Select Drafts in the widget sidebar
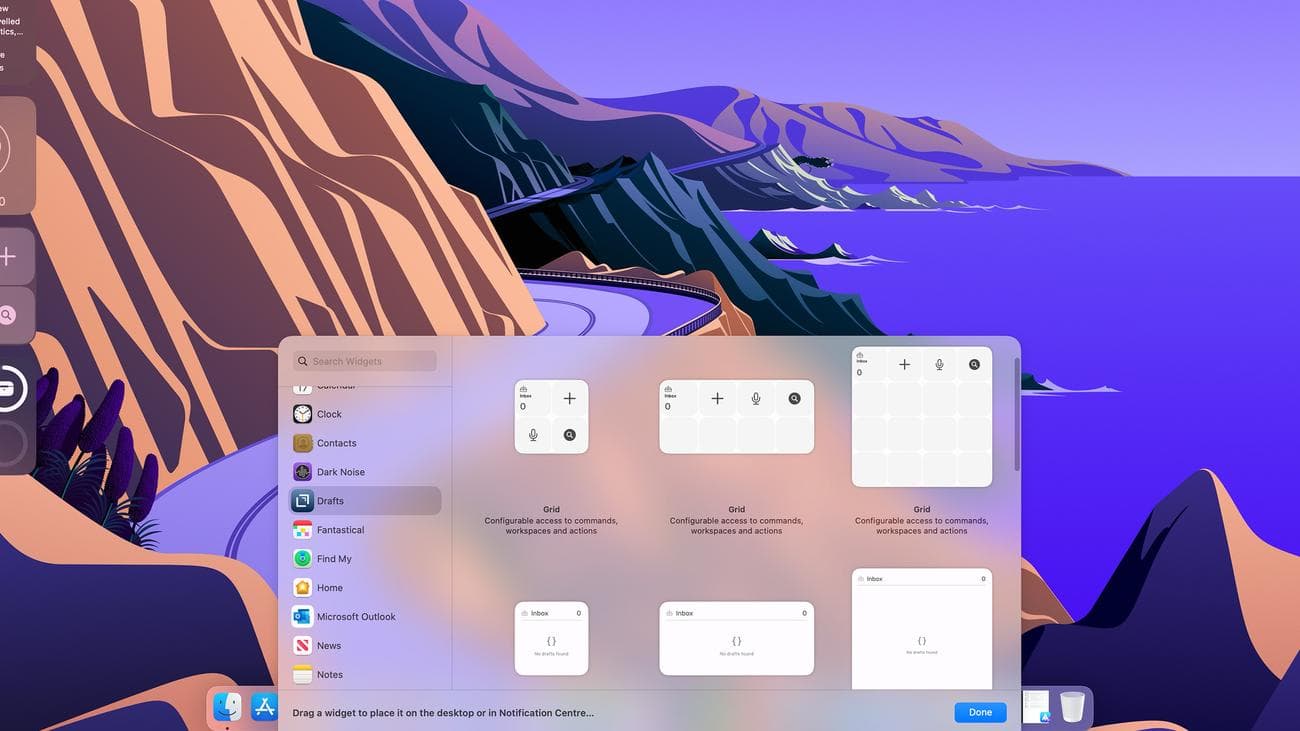 332,500
